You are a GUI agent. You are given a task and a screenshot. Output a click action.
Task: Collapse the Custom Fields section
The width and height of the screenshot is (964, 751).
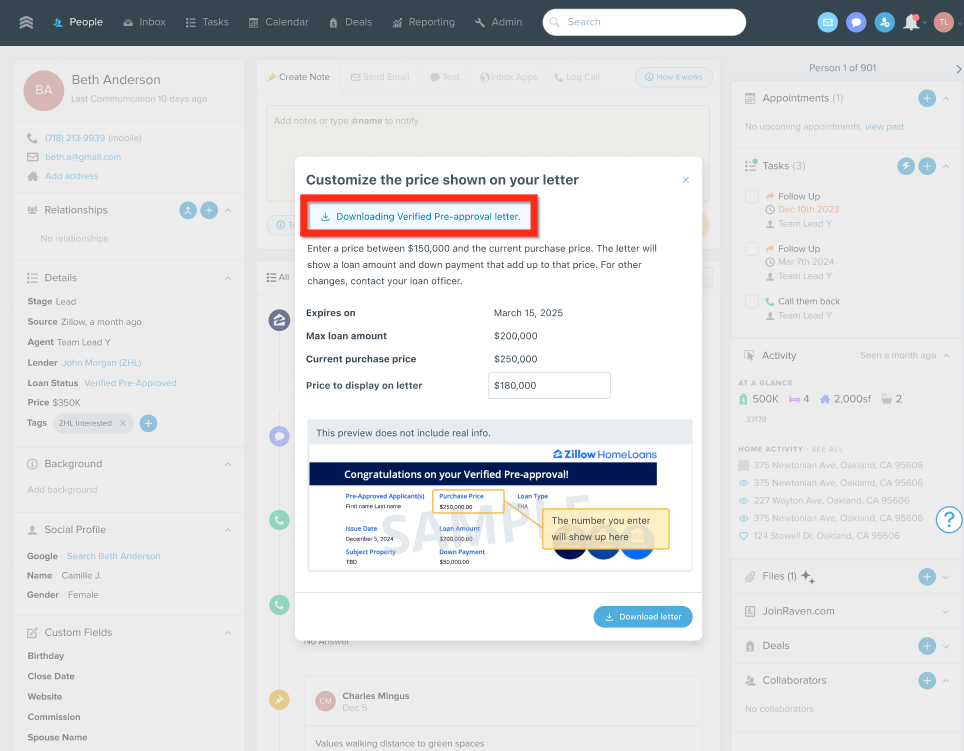coord(228,633)
